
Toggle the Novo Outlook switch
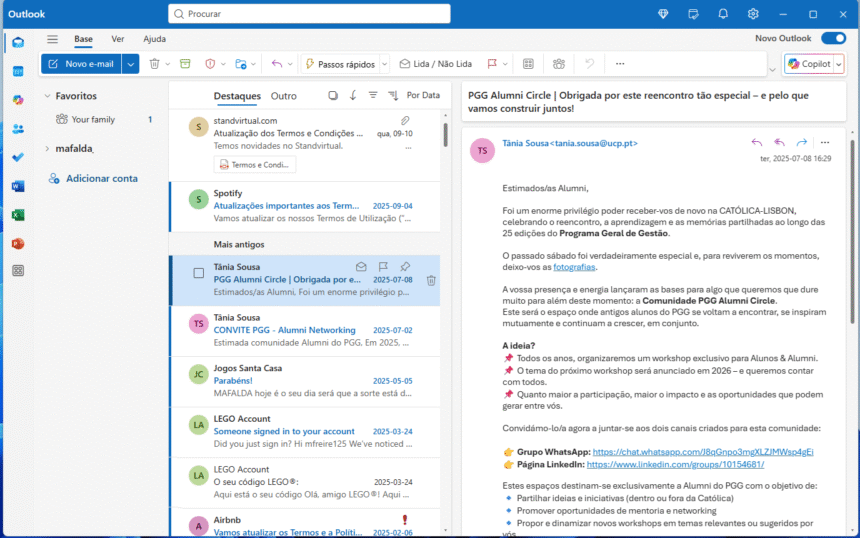pyautogui.click(x=832, y=38)
